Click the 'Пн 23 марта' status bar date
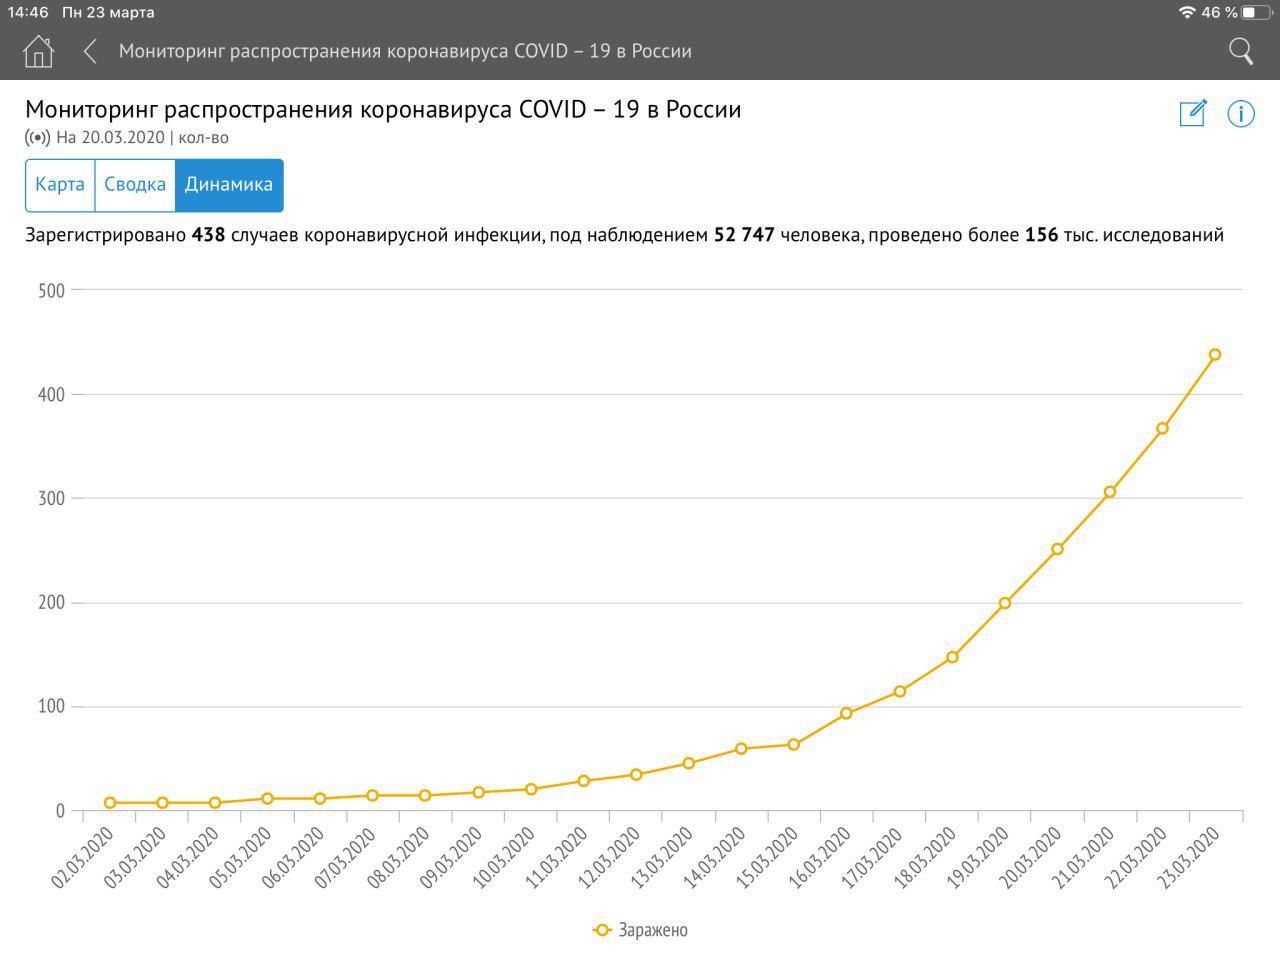 [108, 13]
